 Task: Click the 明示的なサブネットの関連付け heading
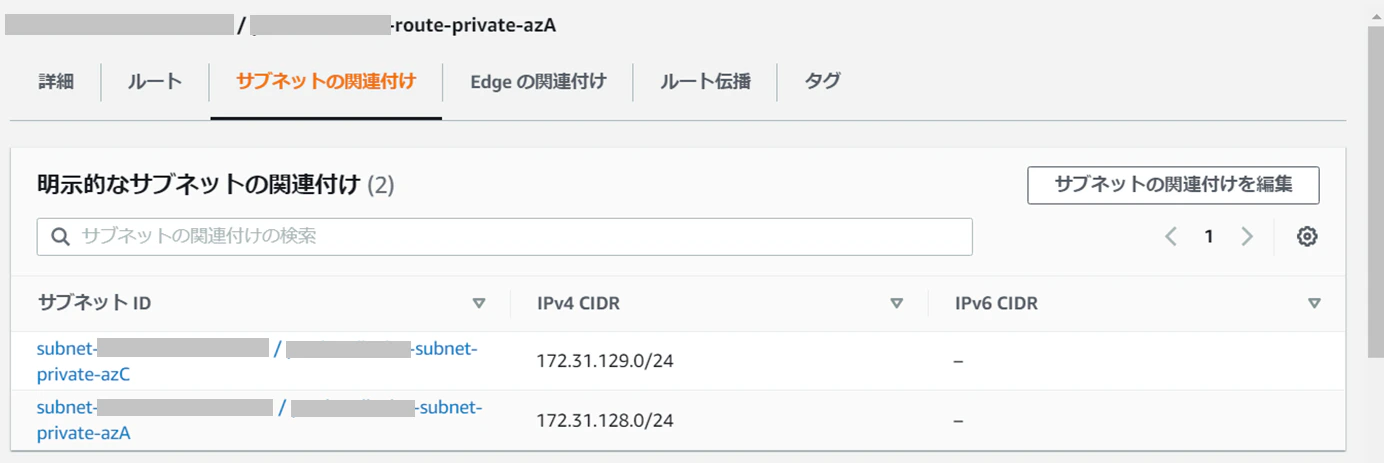[198, 185]
